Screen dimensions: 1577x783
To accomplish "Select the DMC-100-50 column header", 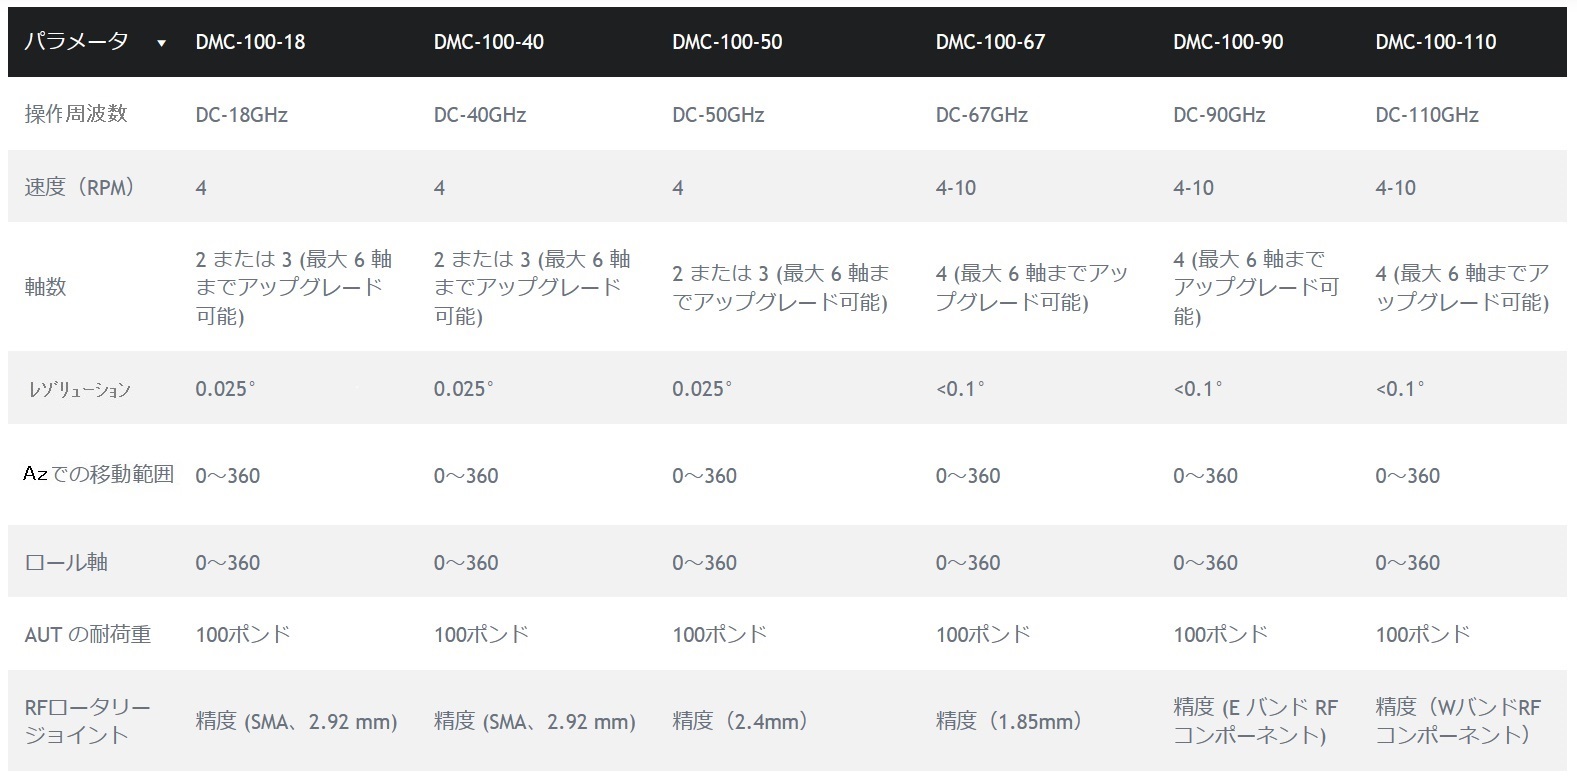I will [x=726, y=42].
